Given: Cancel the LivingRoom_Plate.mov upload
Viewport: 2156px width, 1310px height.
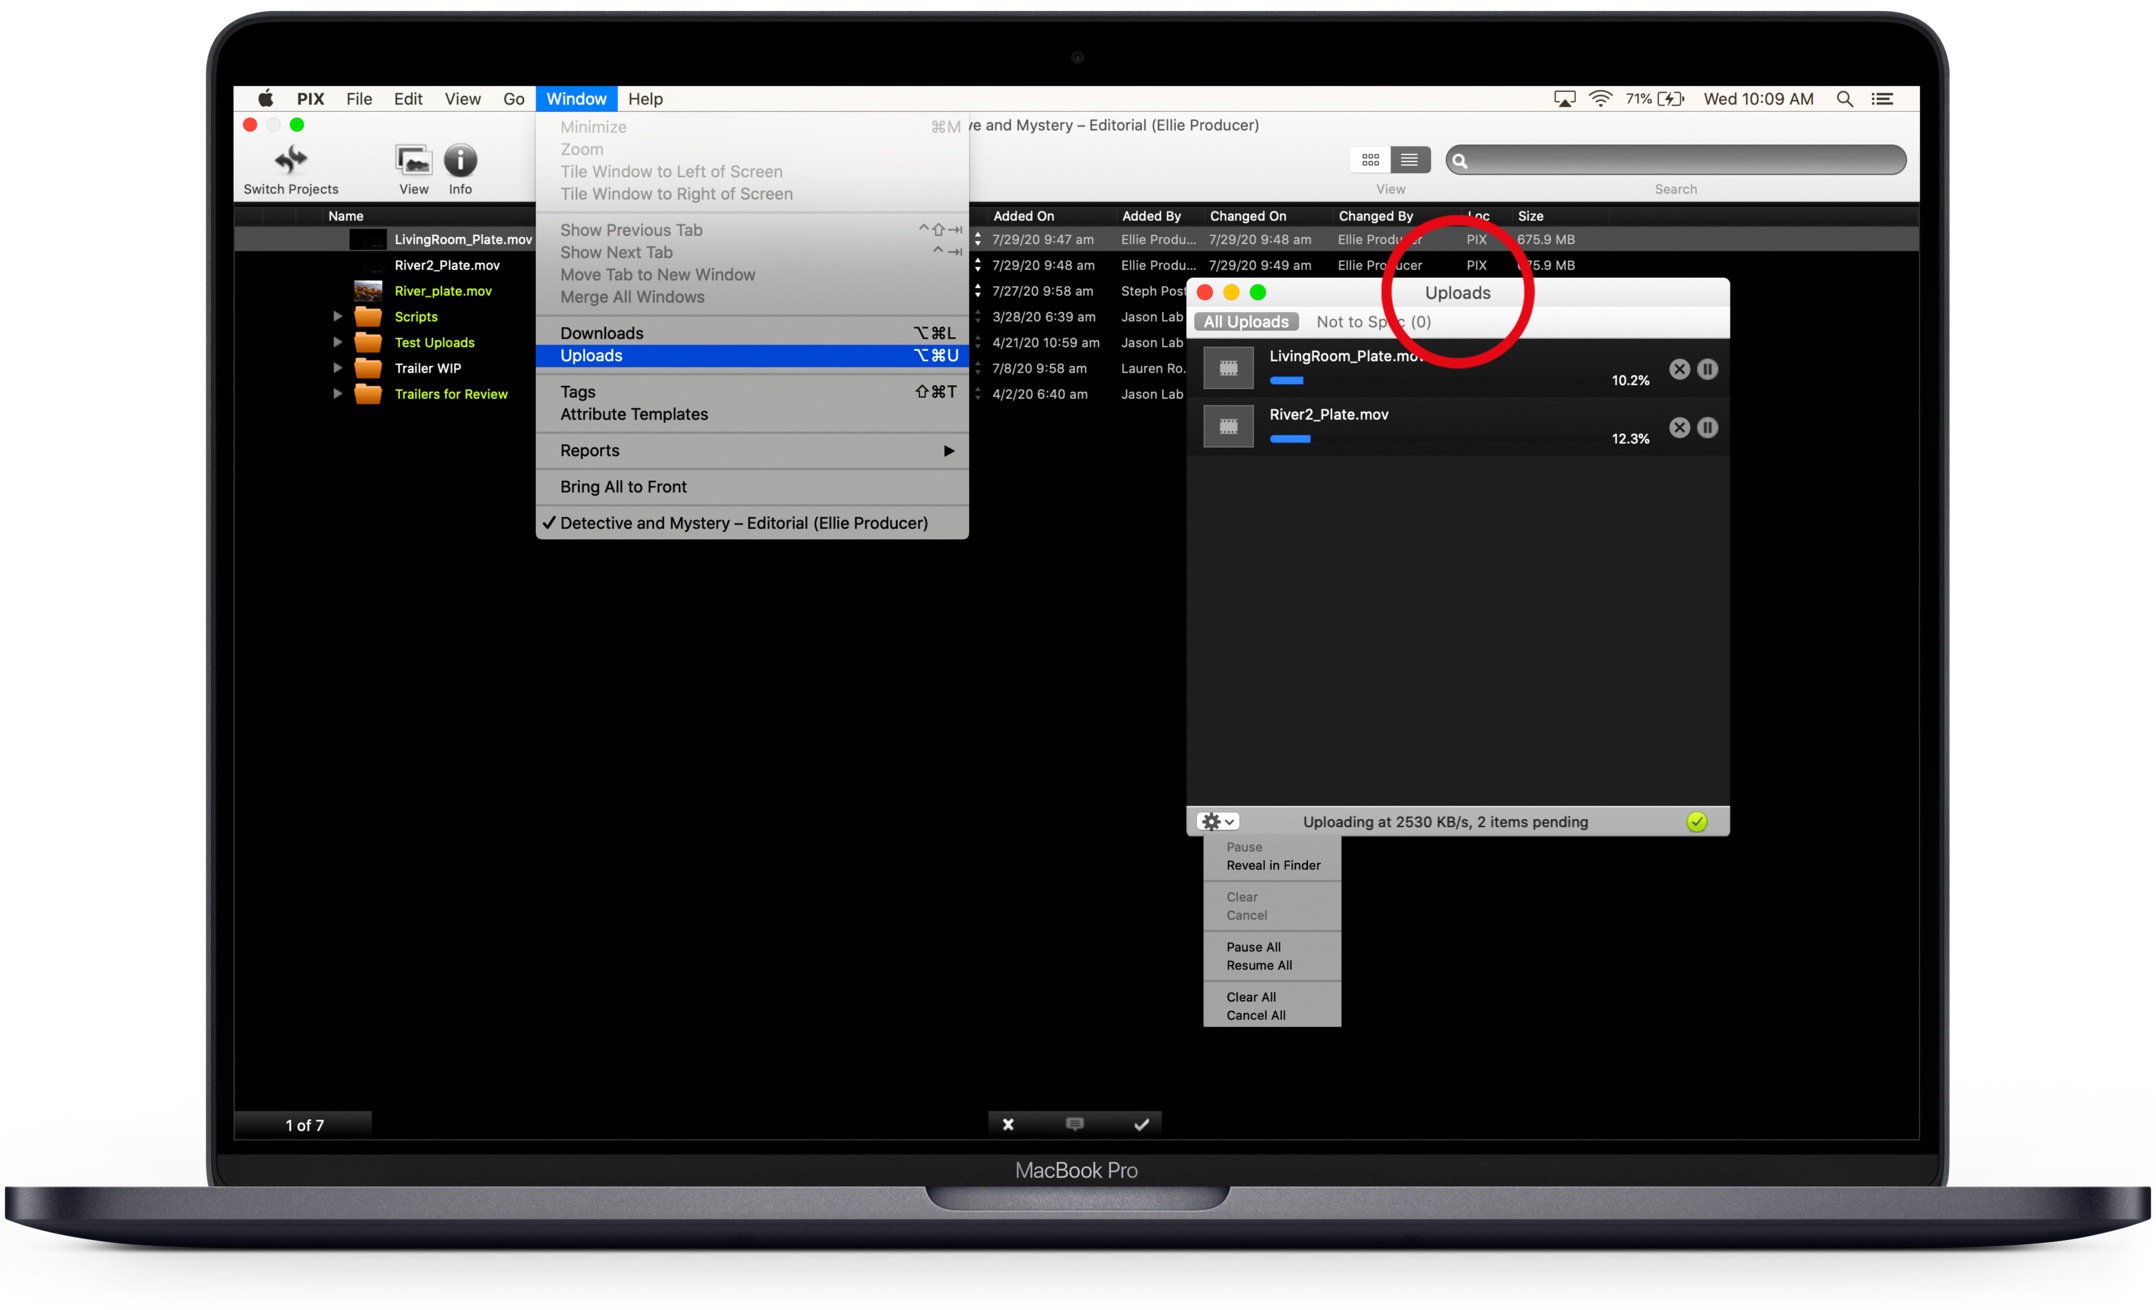Looking at the screenshot, I should [1679, 369].
